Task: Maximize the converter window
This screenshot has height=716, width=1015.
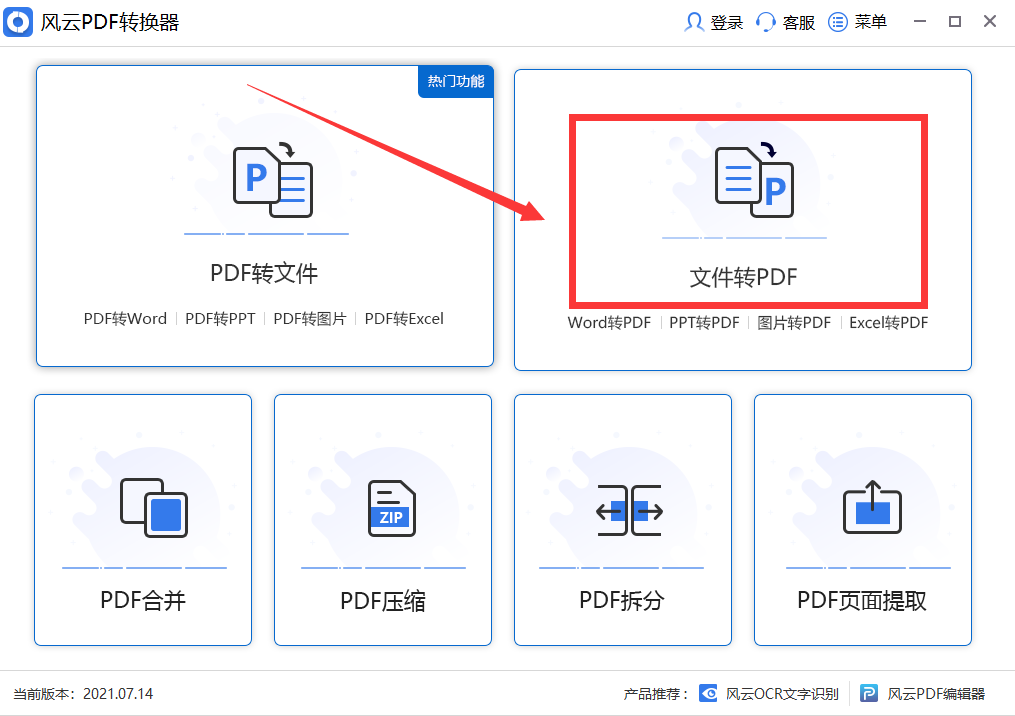Action: click(x=955, y=21)
